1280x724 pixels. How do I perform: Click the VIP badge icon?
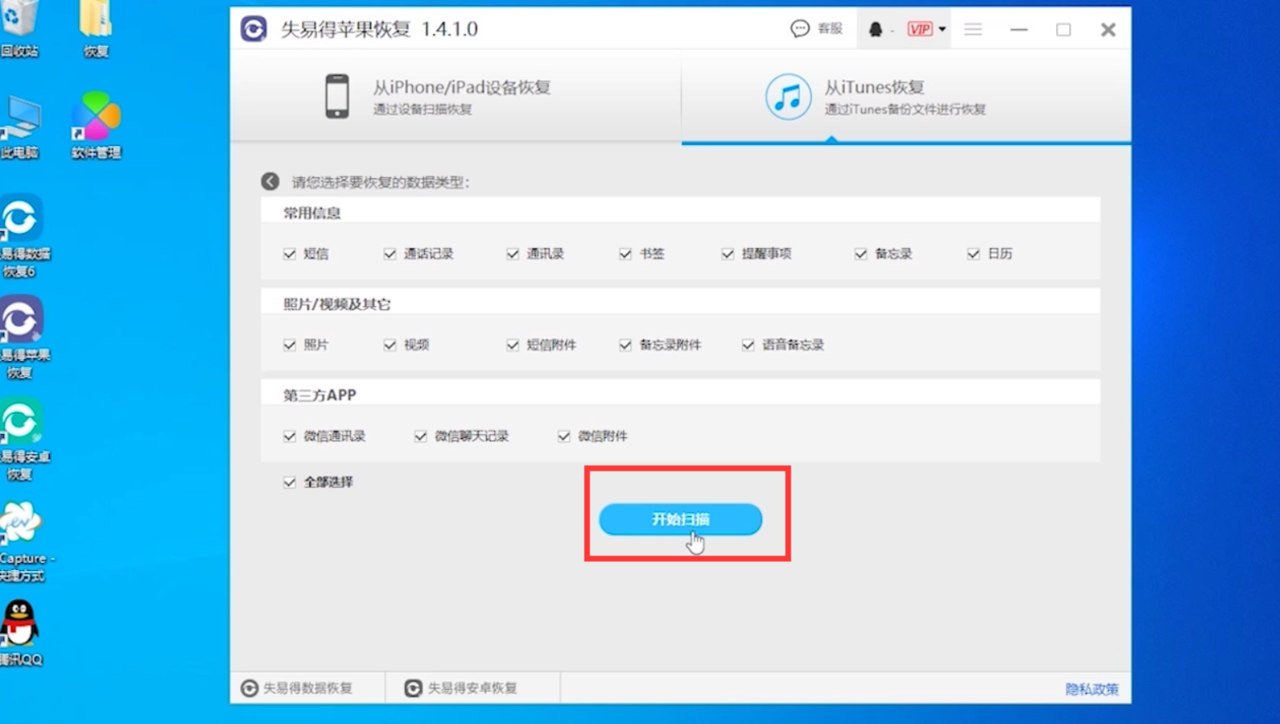(920, 30)
